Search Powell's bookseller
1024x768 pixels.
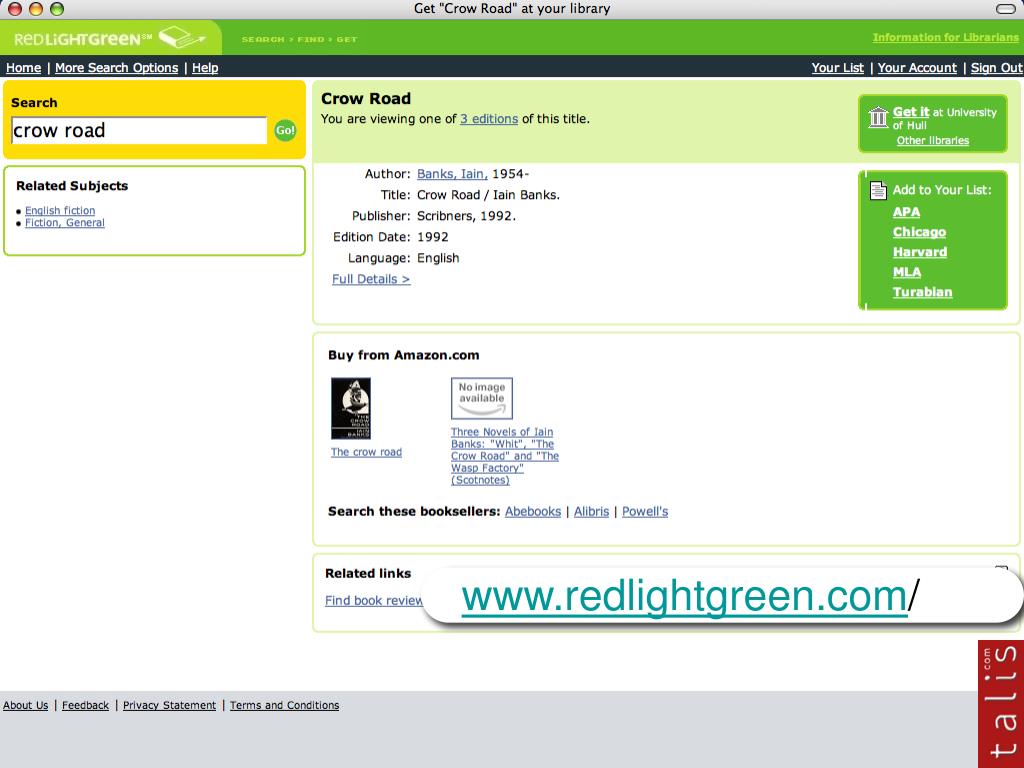[x=645, y=511]
